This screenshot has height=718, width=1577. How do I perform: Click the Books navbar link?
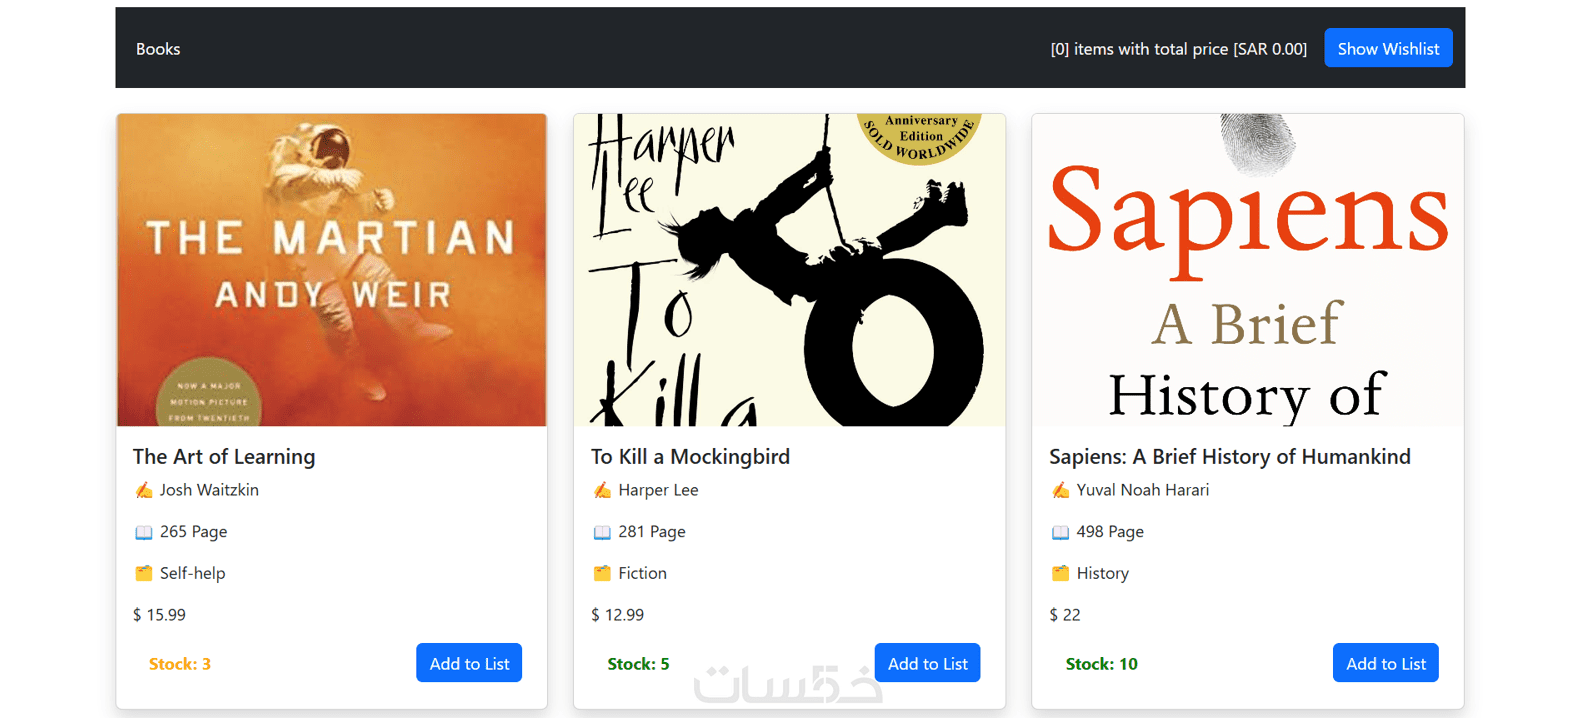(x=158, y=49)
